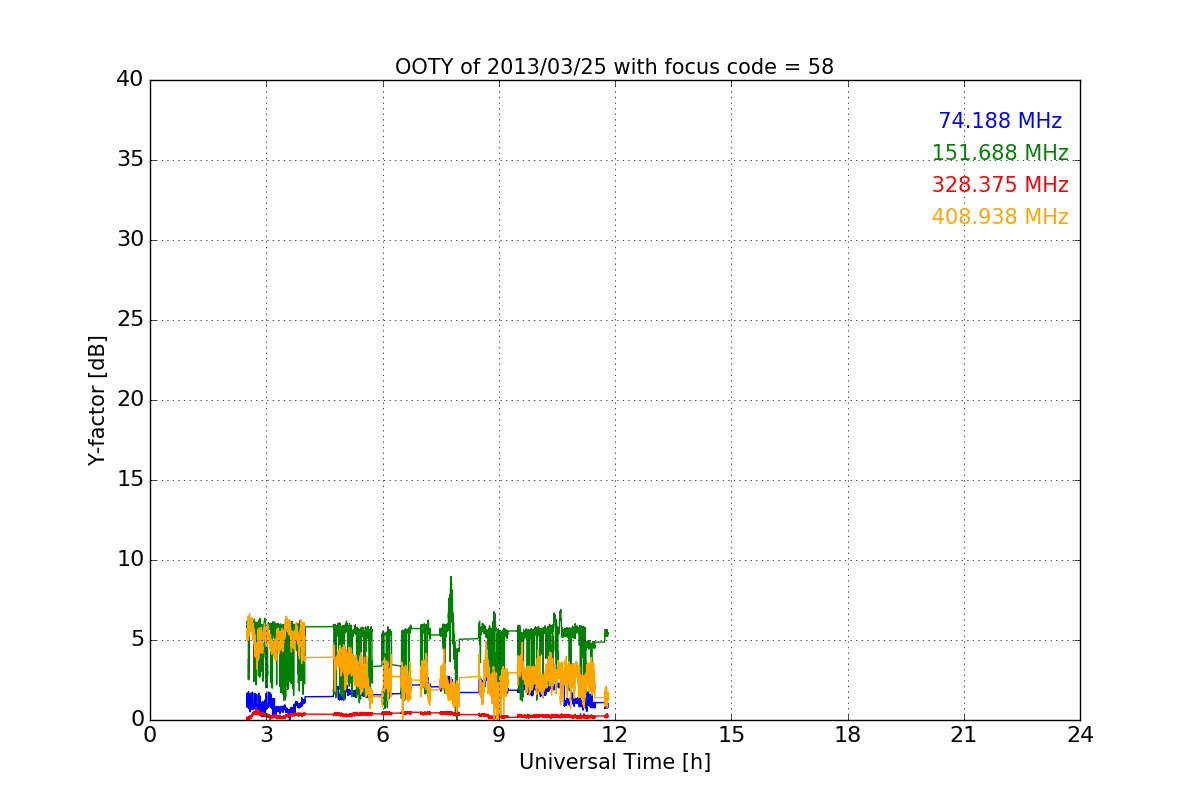Click the chart title "OOTY of 2013/03/25 with focus code = 58"
1200x800 pixels.
click(614, 67)
